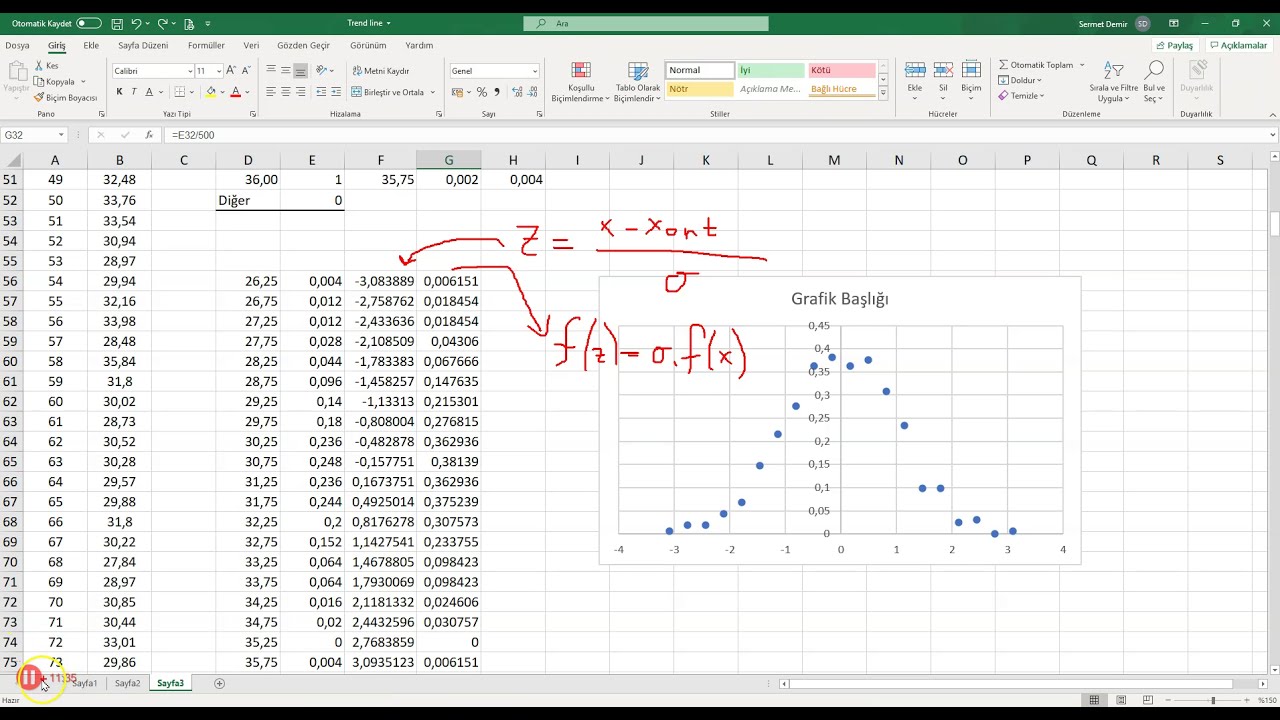1280x720 pixels.
Task: Expand the Name Box G32 dropdown
Action: pyautogui.click(x=61, y=135)
